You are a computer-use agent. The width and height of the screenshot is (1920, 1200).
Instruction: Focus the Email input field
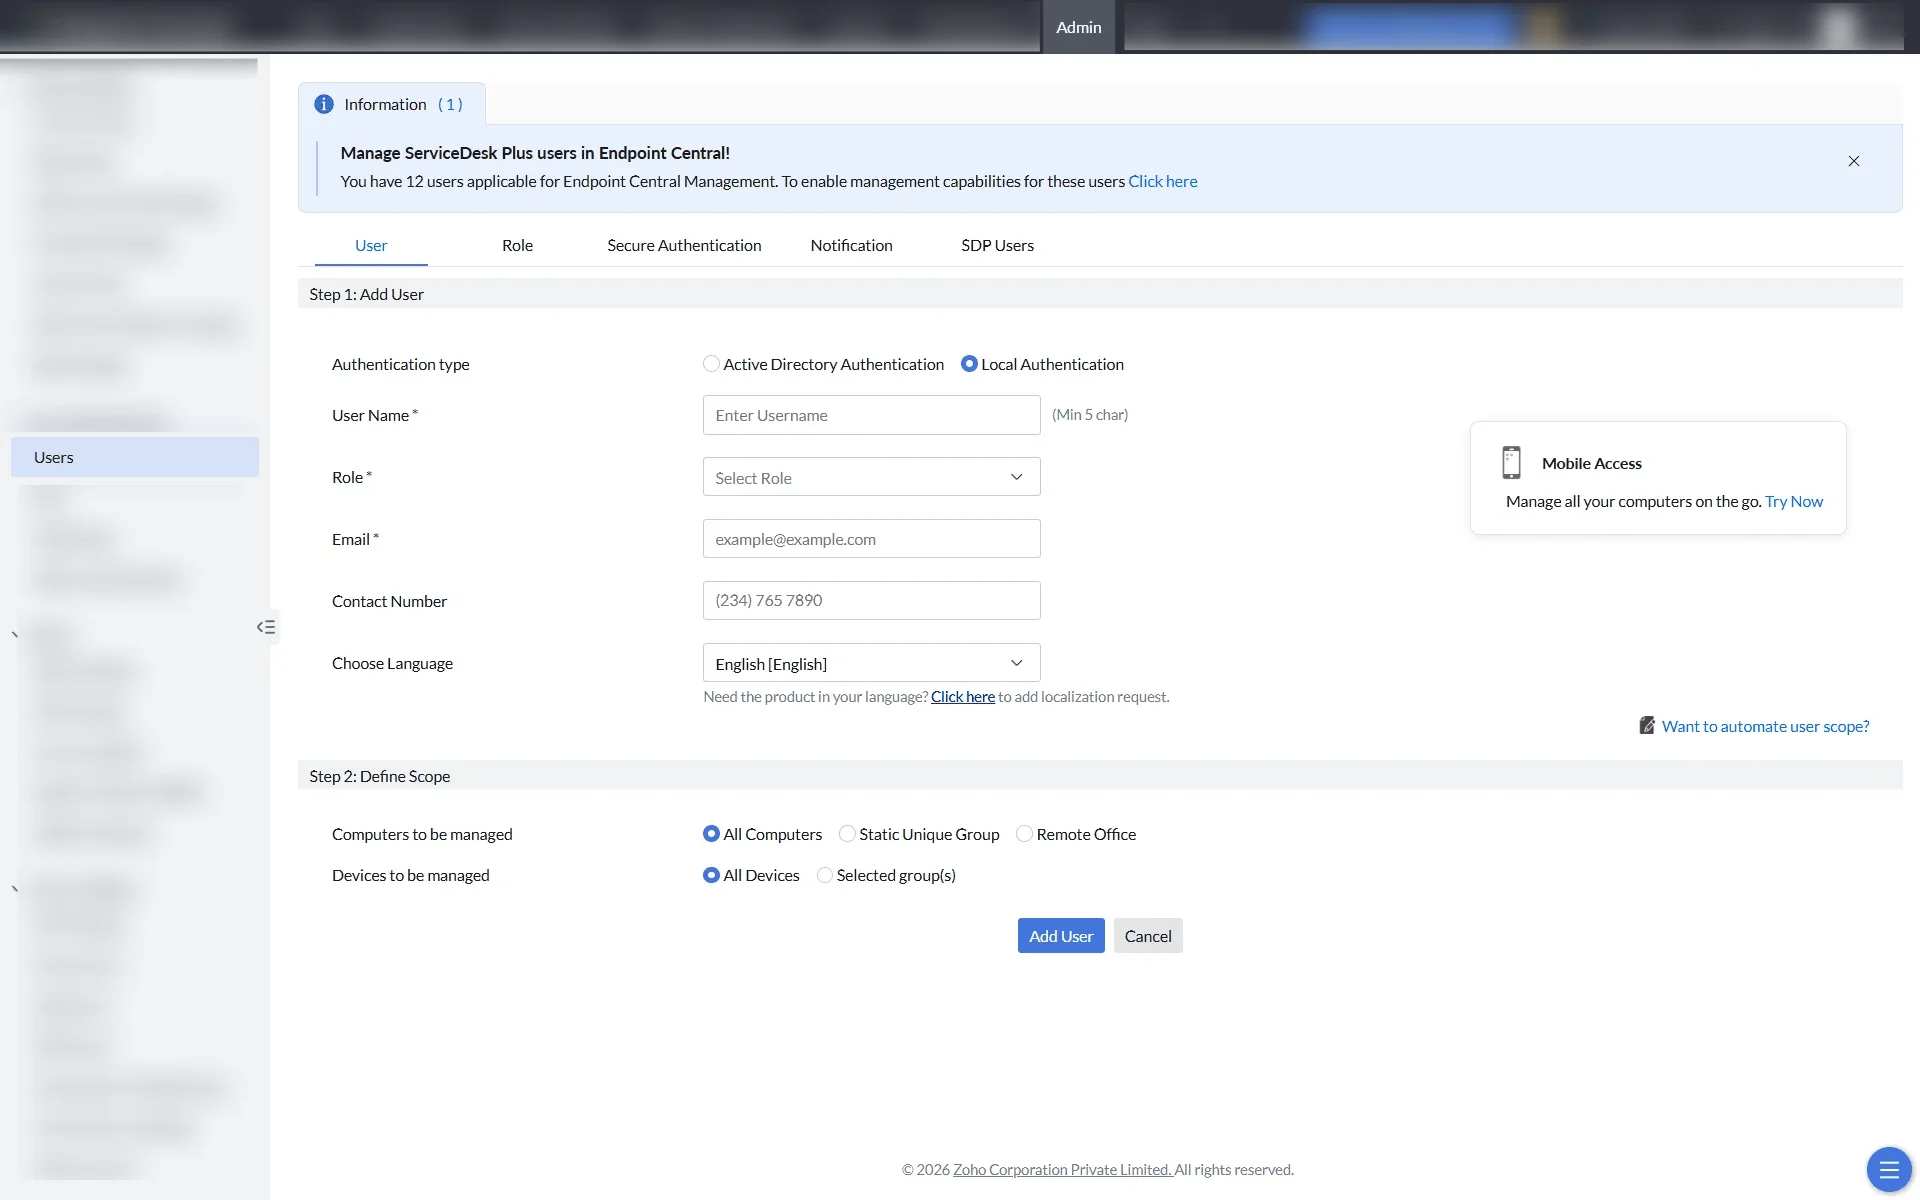871,539
